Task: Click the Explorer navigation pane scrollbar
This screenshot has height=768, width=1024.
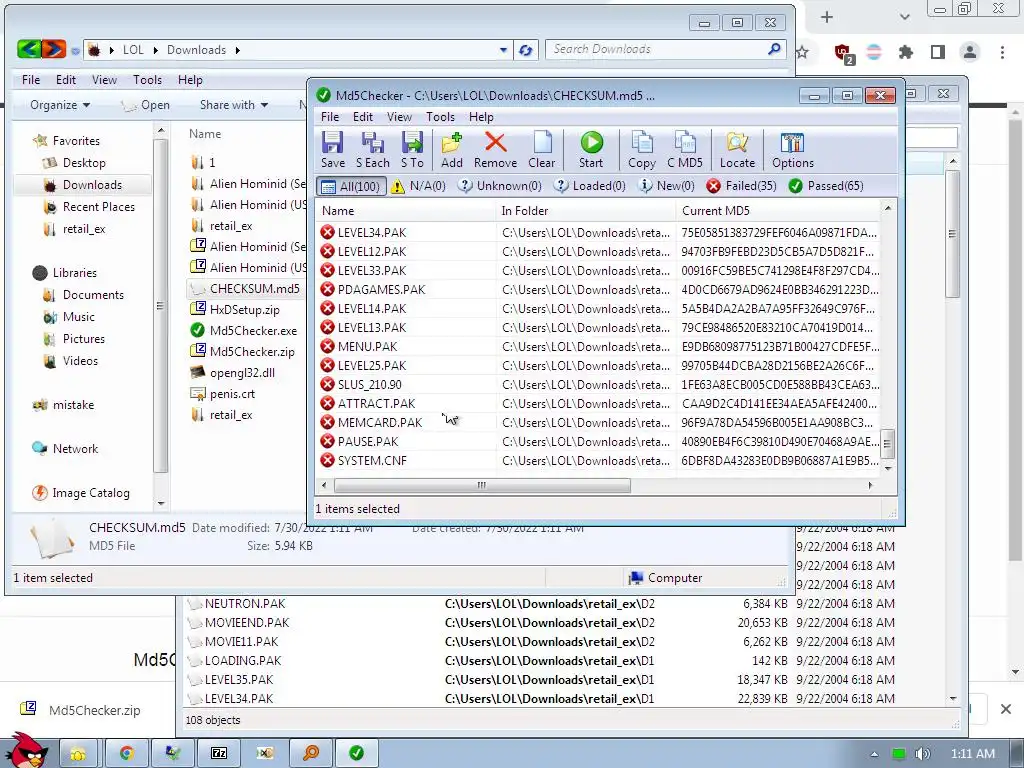Action: click(161, 305)
